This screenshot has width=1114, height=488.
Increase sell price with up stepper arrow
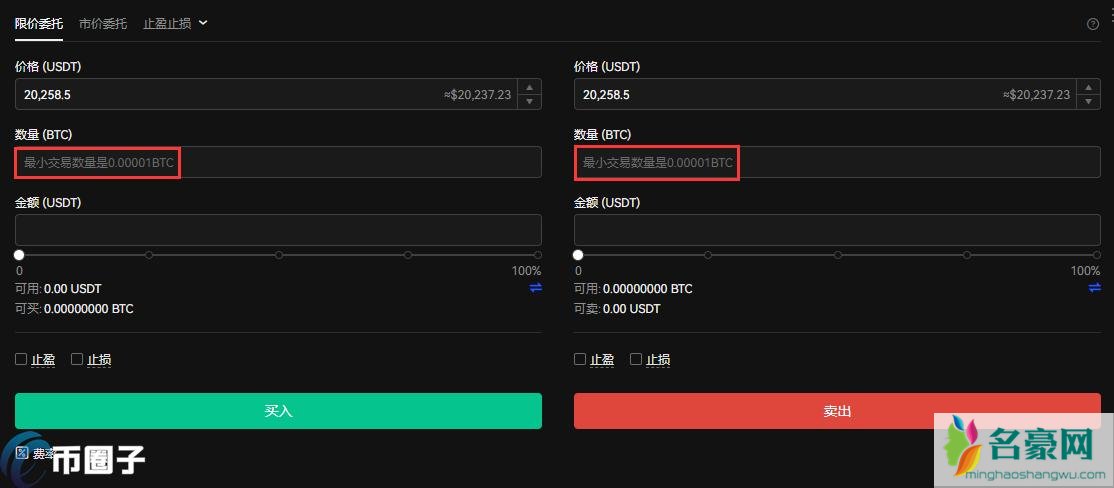(1089, 87)
